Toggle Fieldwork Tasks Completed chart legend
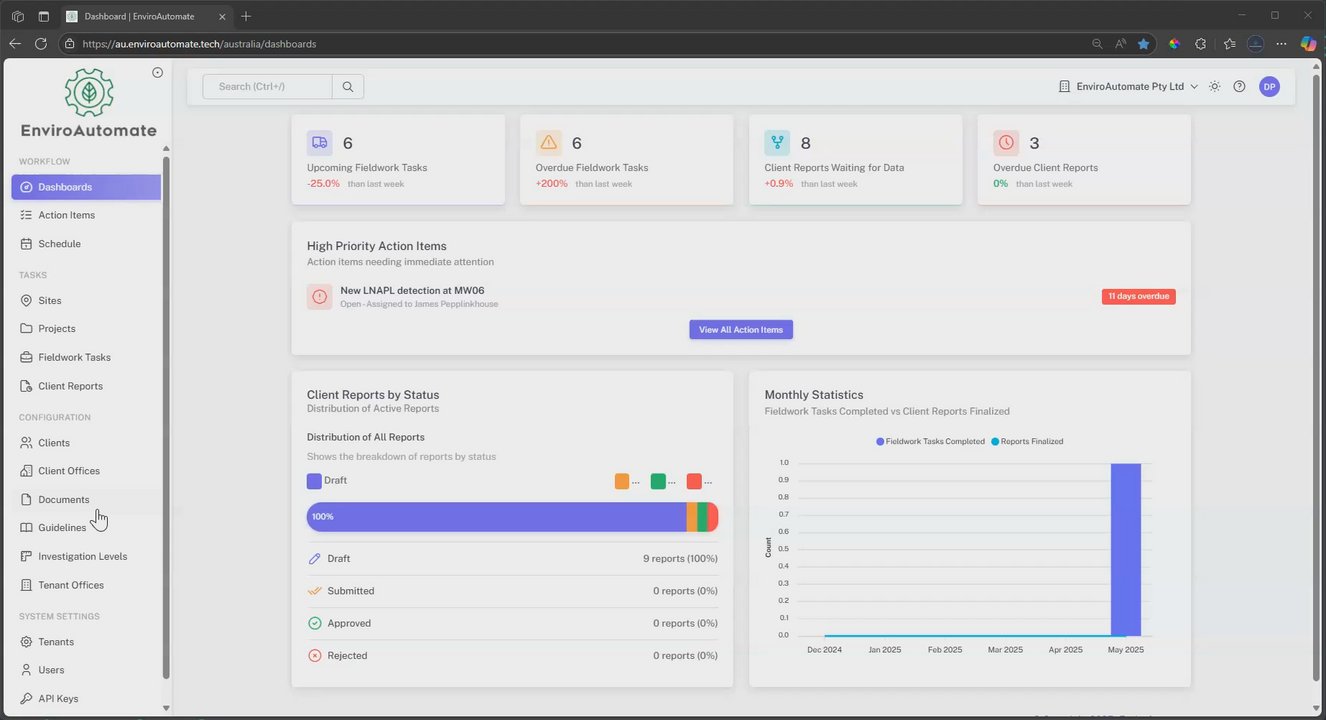The image size is (1326, 720). 930,441
